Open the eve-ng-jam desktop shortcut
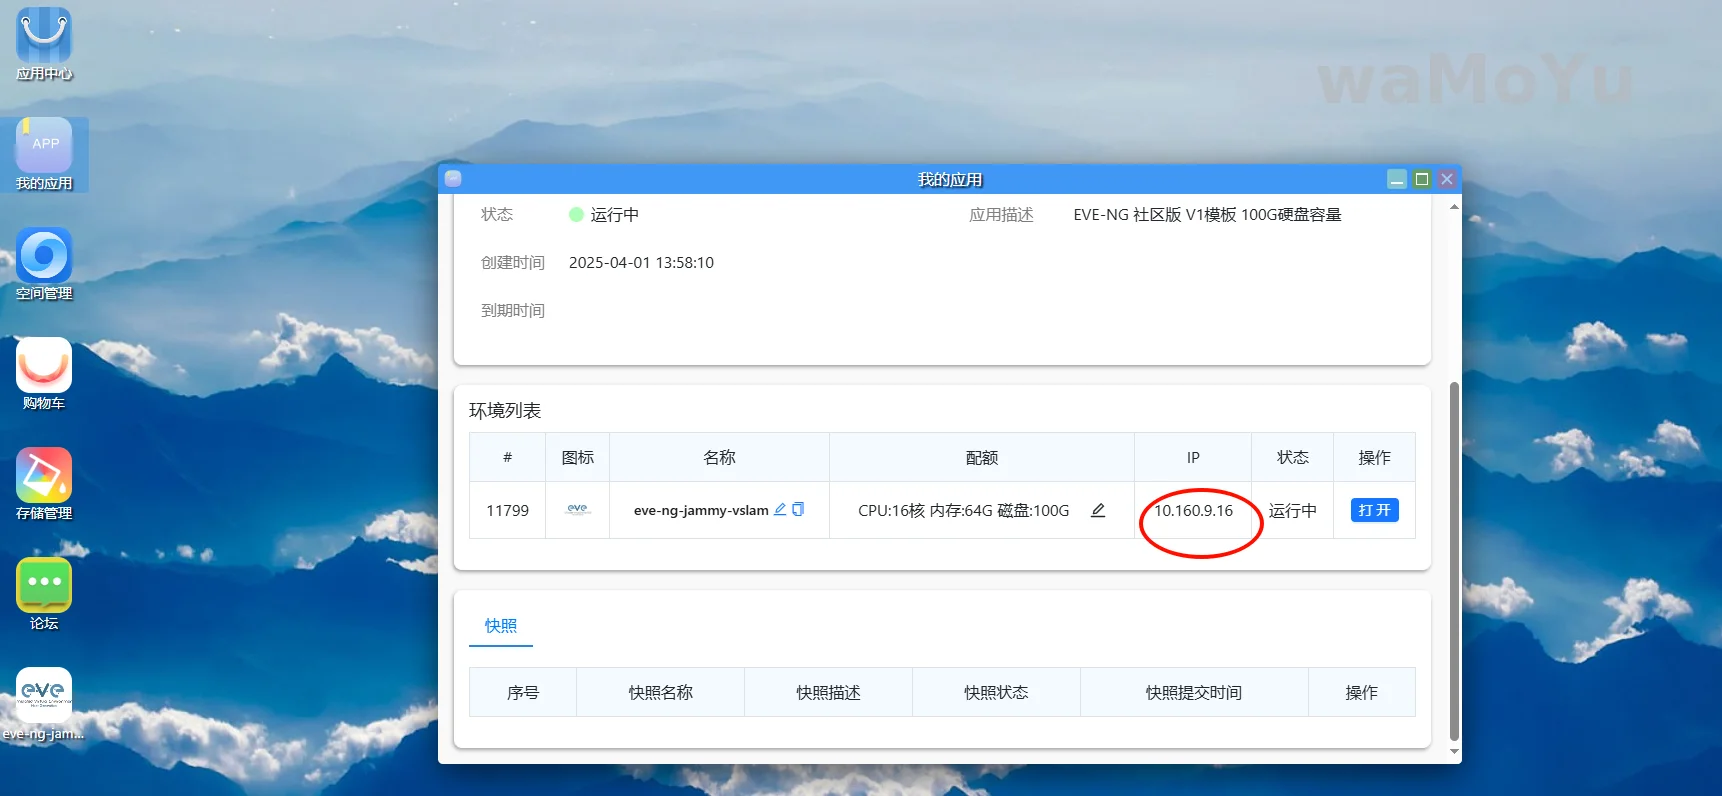Viewport: 1722px width, 796px height. pos(44,696)
